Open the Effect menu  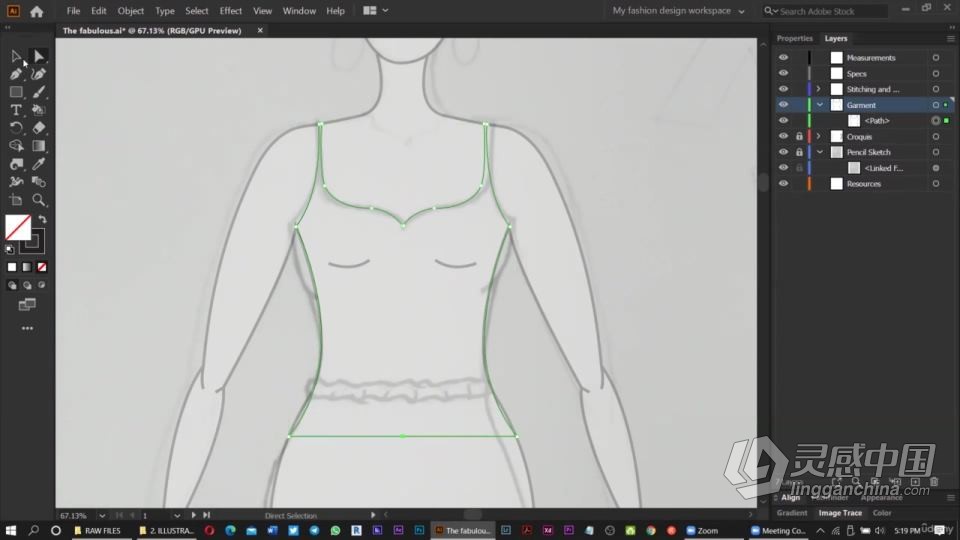231,11
